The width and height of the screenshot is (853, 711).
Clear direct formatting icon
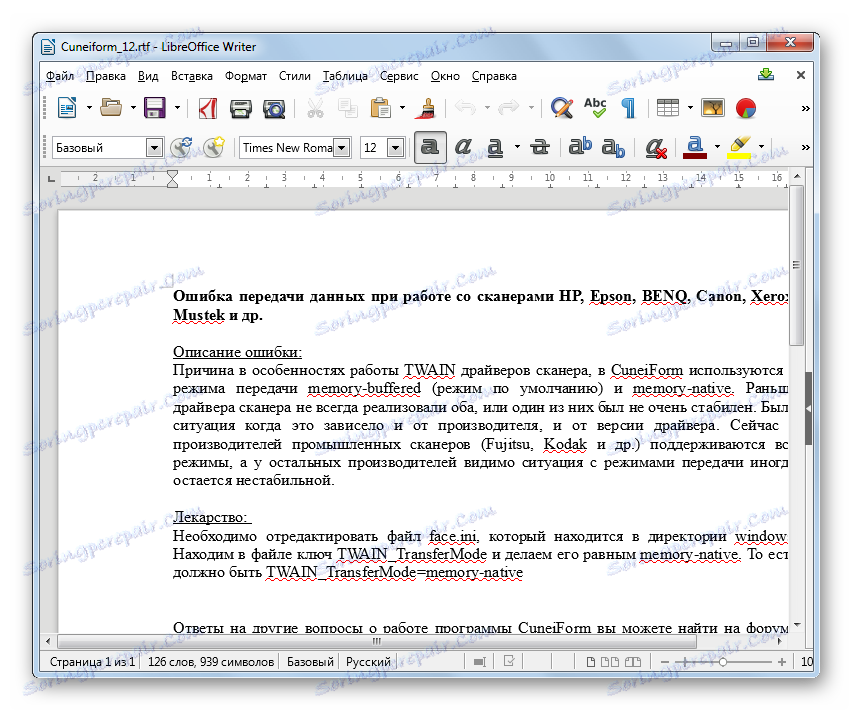656,148
